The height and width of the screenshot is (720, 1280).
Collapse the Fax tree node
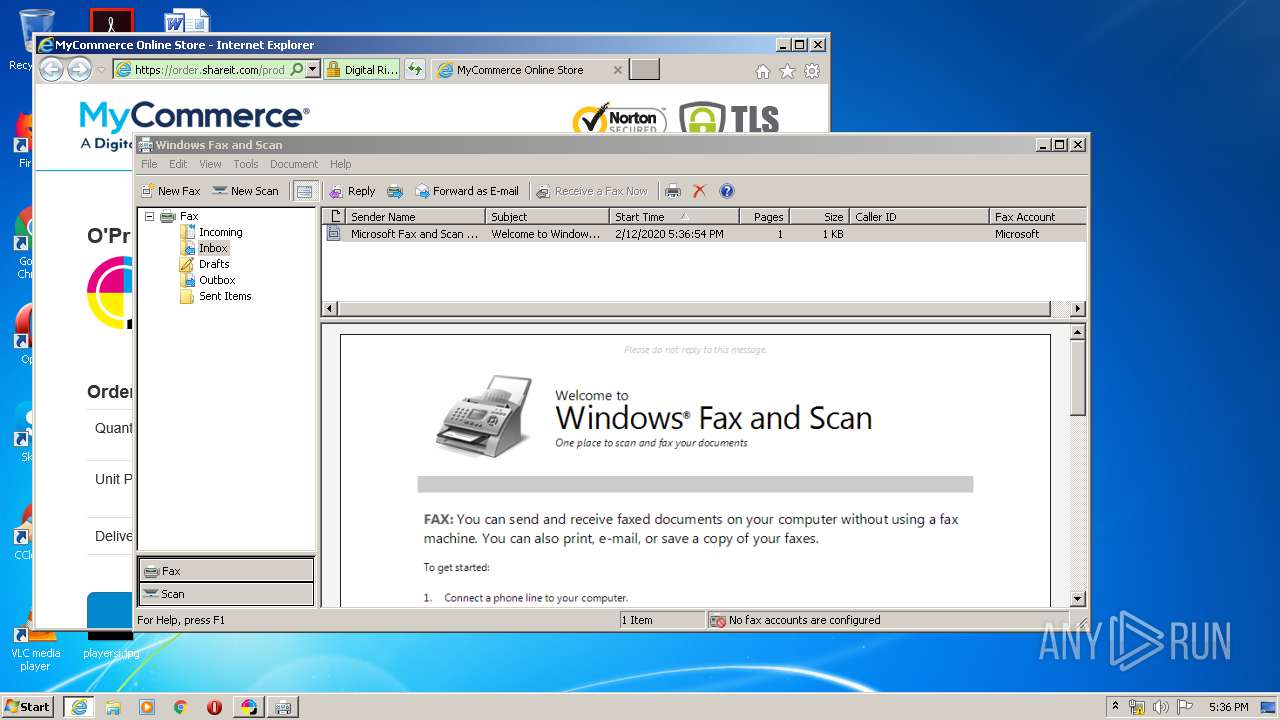149,216
